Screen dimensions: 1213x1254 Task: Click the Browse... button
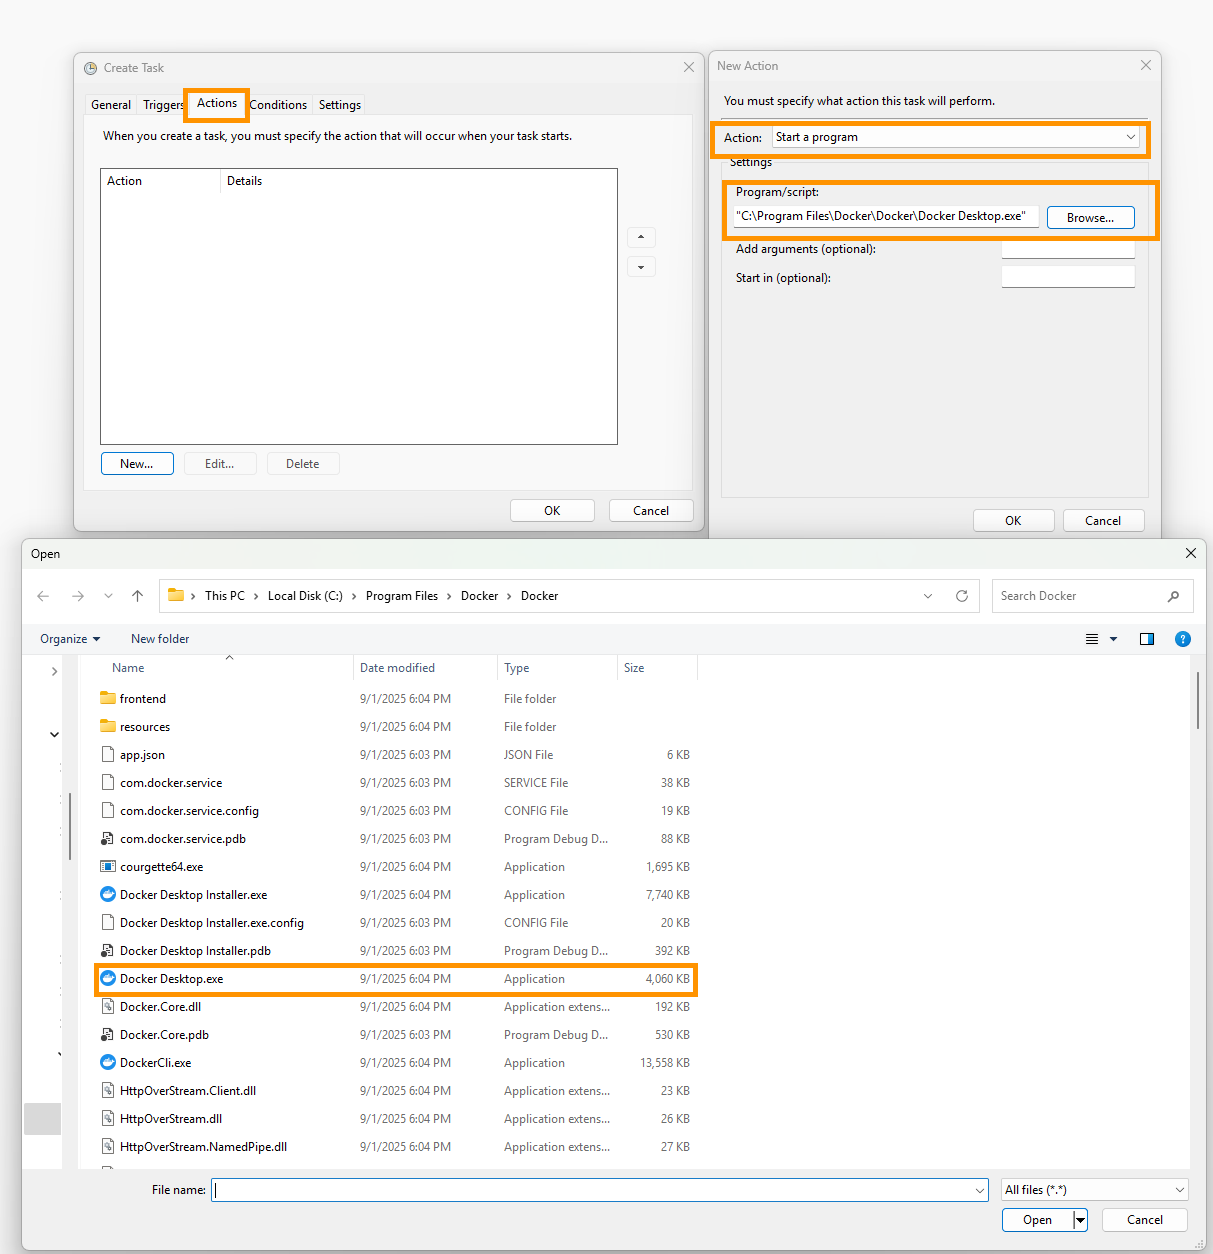[x=1090, y=218]
